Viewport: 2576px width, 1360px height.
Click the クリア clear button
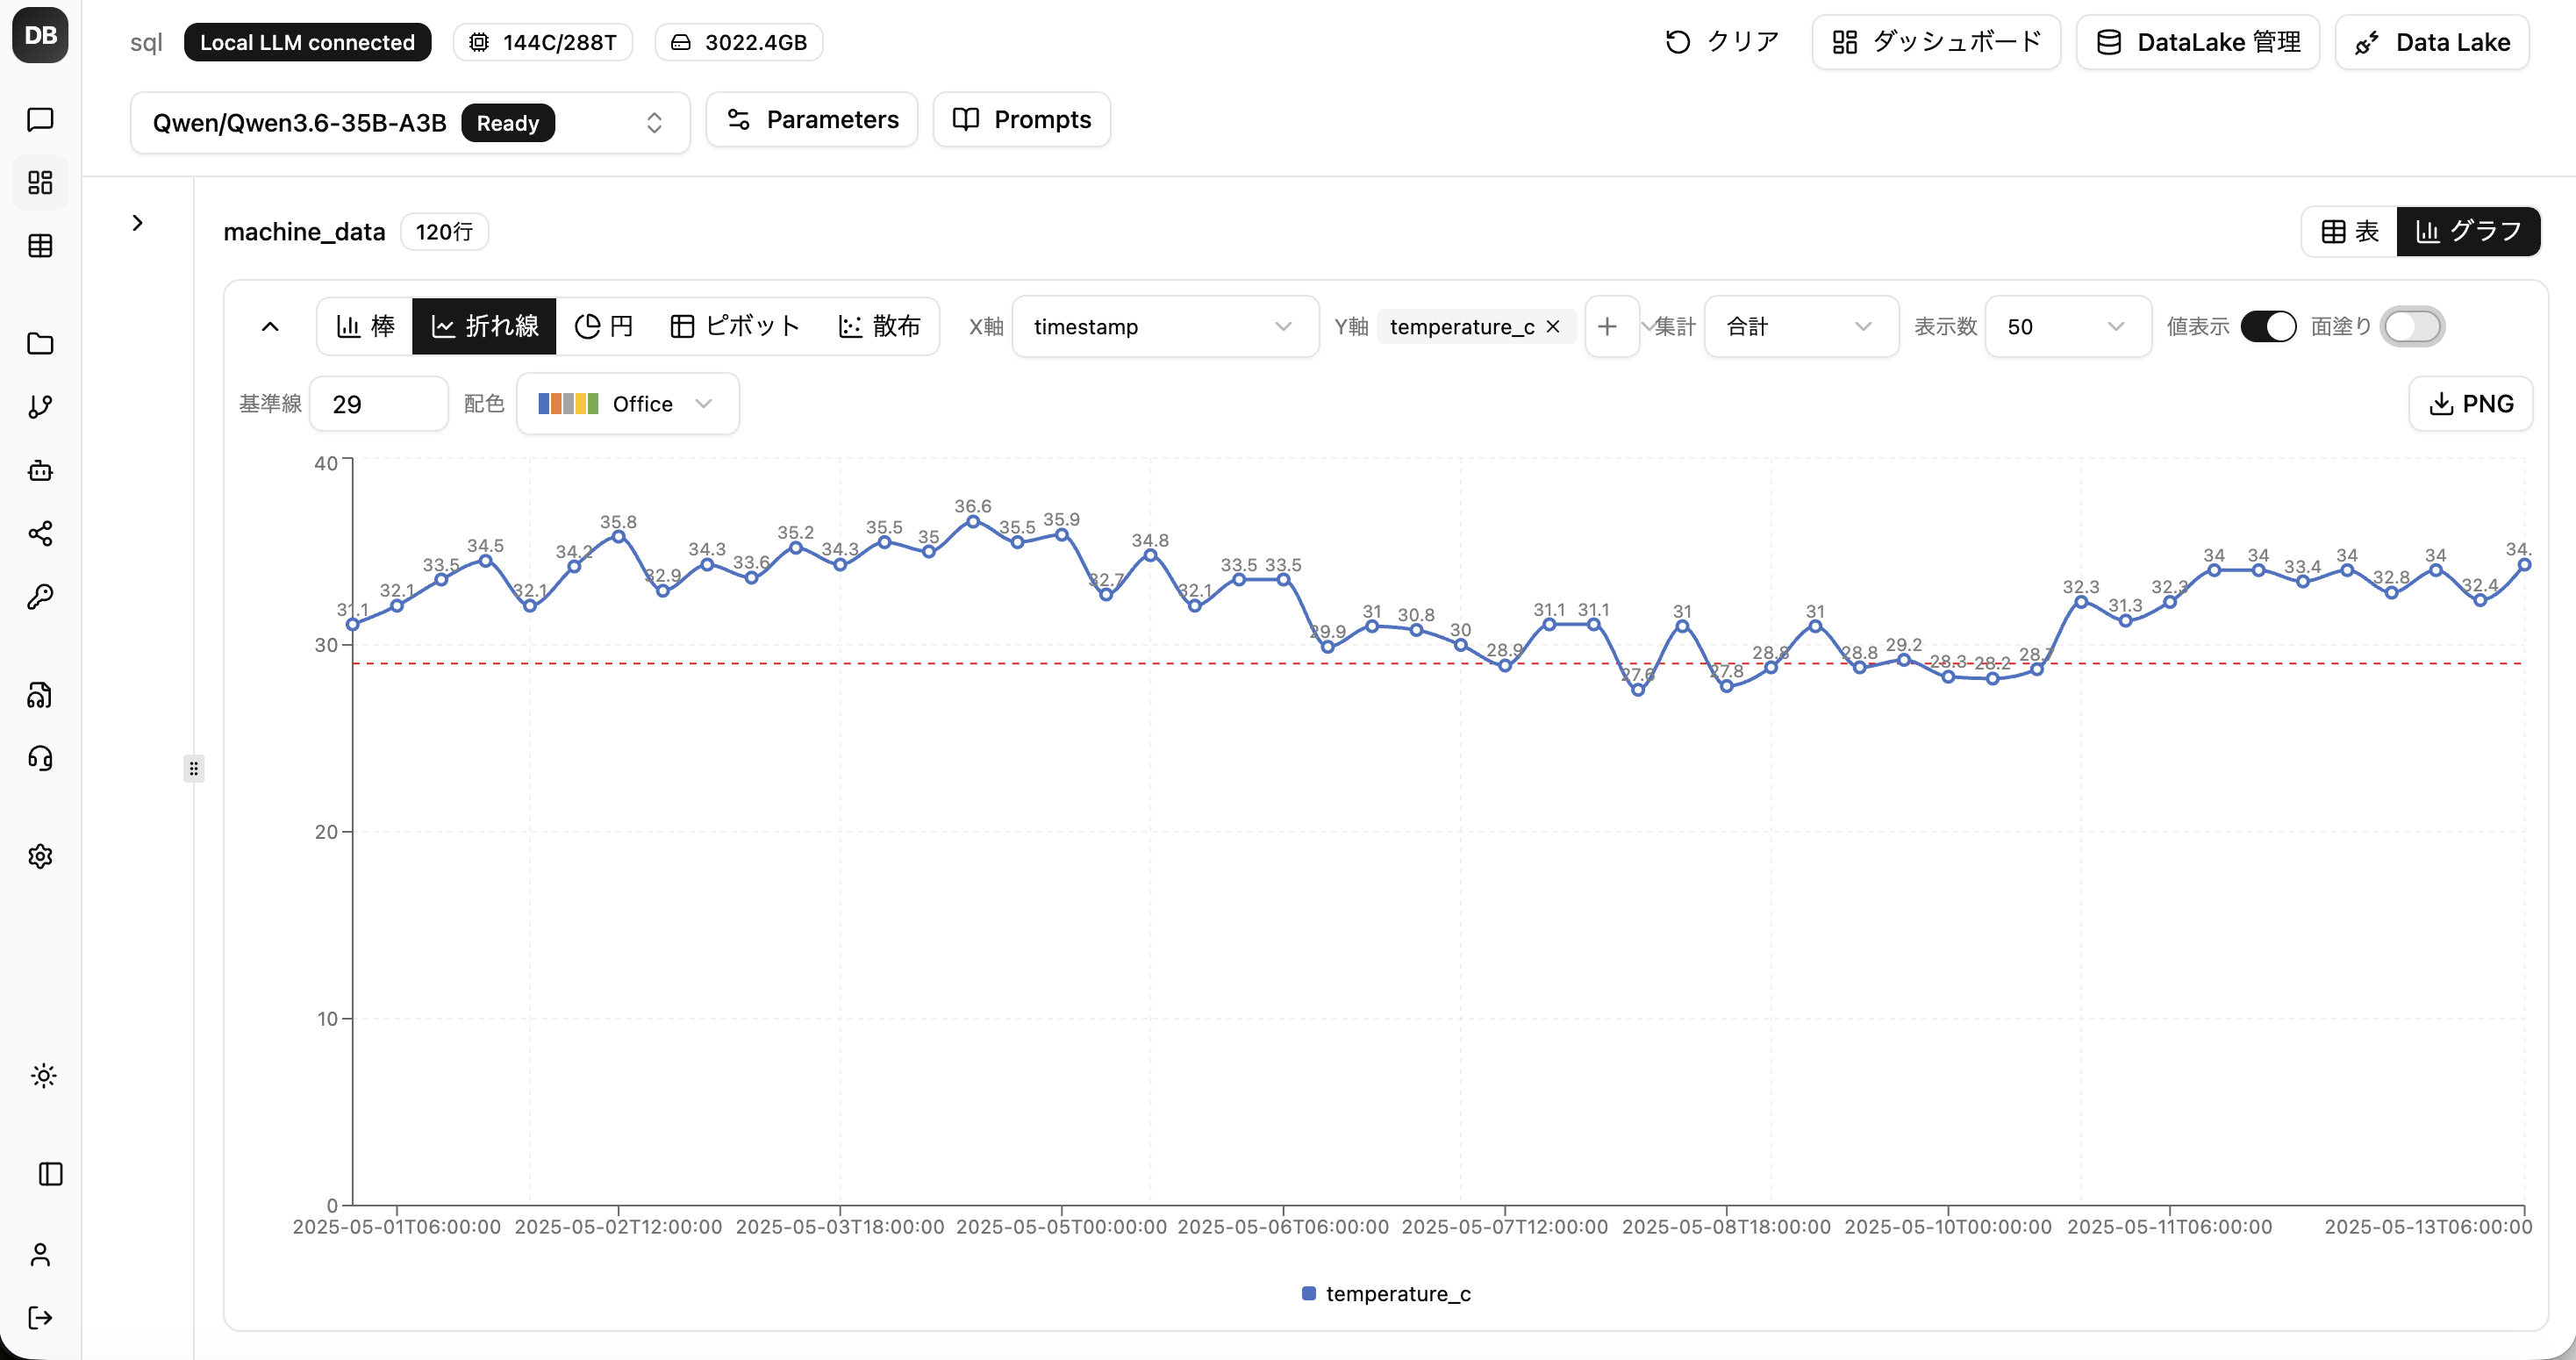(1722, 42)
